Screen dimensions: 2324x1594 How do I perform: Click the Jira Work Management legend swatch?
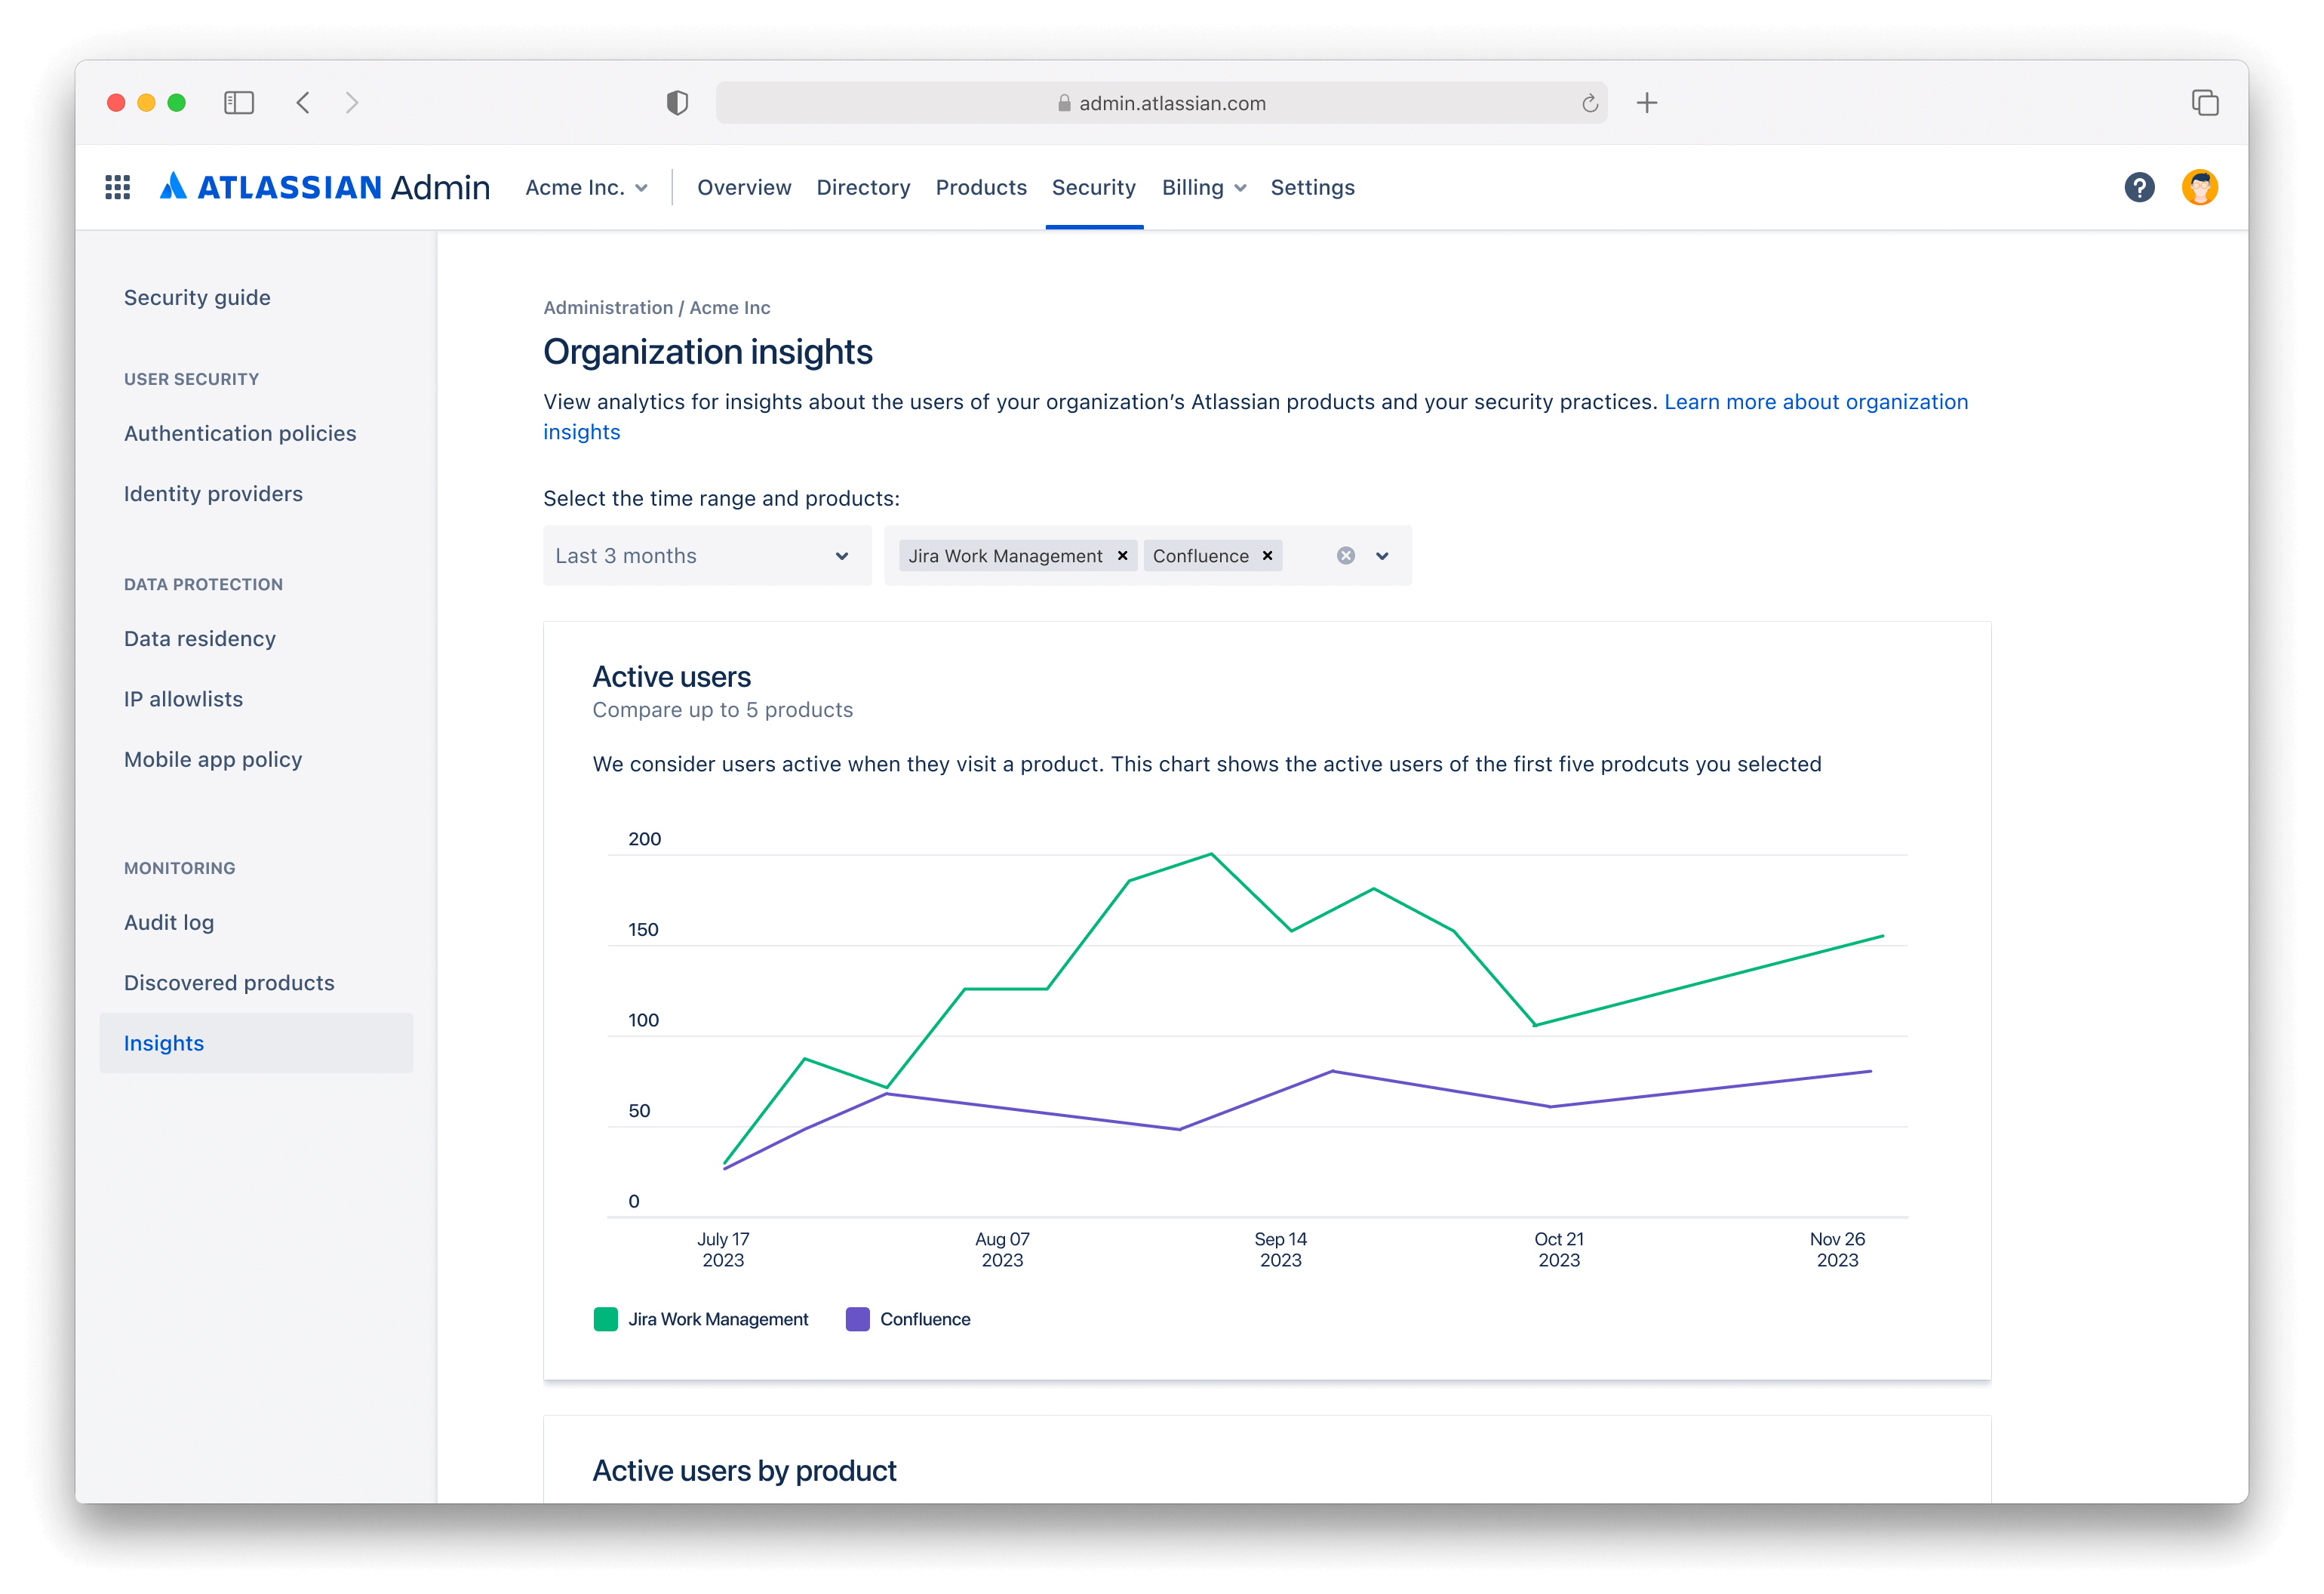tap(605, 1319)
